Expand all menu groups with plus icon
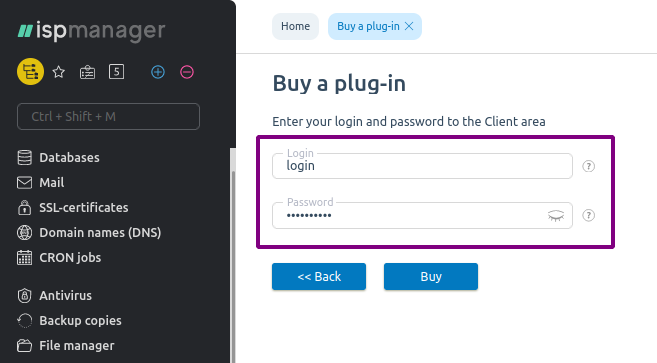Viewport: 657px width, 363px height. (x=158, y=72)
